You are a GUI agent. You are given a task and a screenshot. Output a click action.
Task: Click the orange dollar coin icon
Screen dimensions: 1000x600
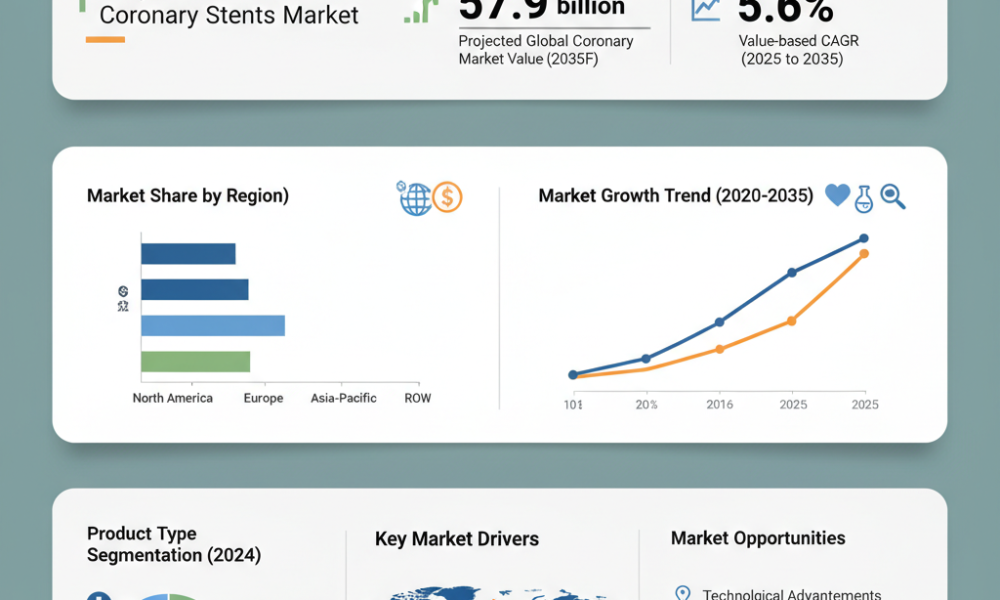447,197
